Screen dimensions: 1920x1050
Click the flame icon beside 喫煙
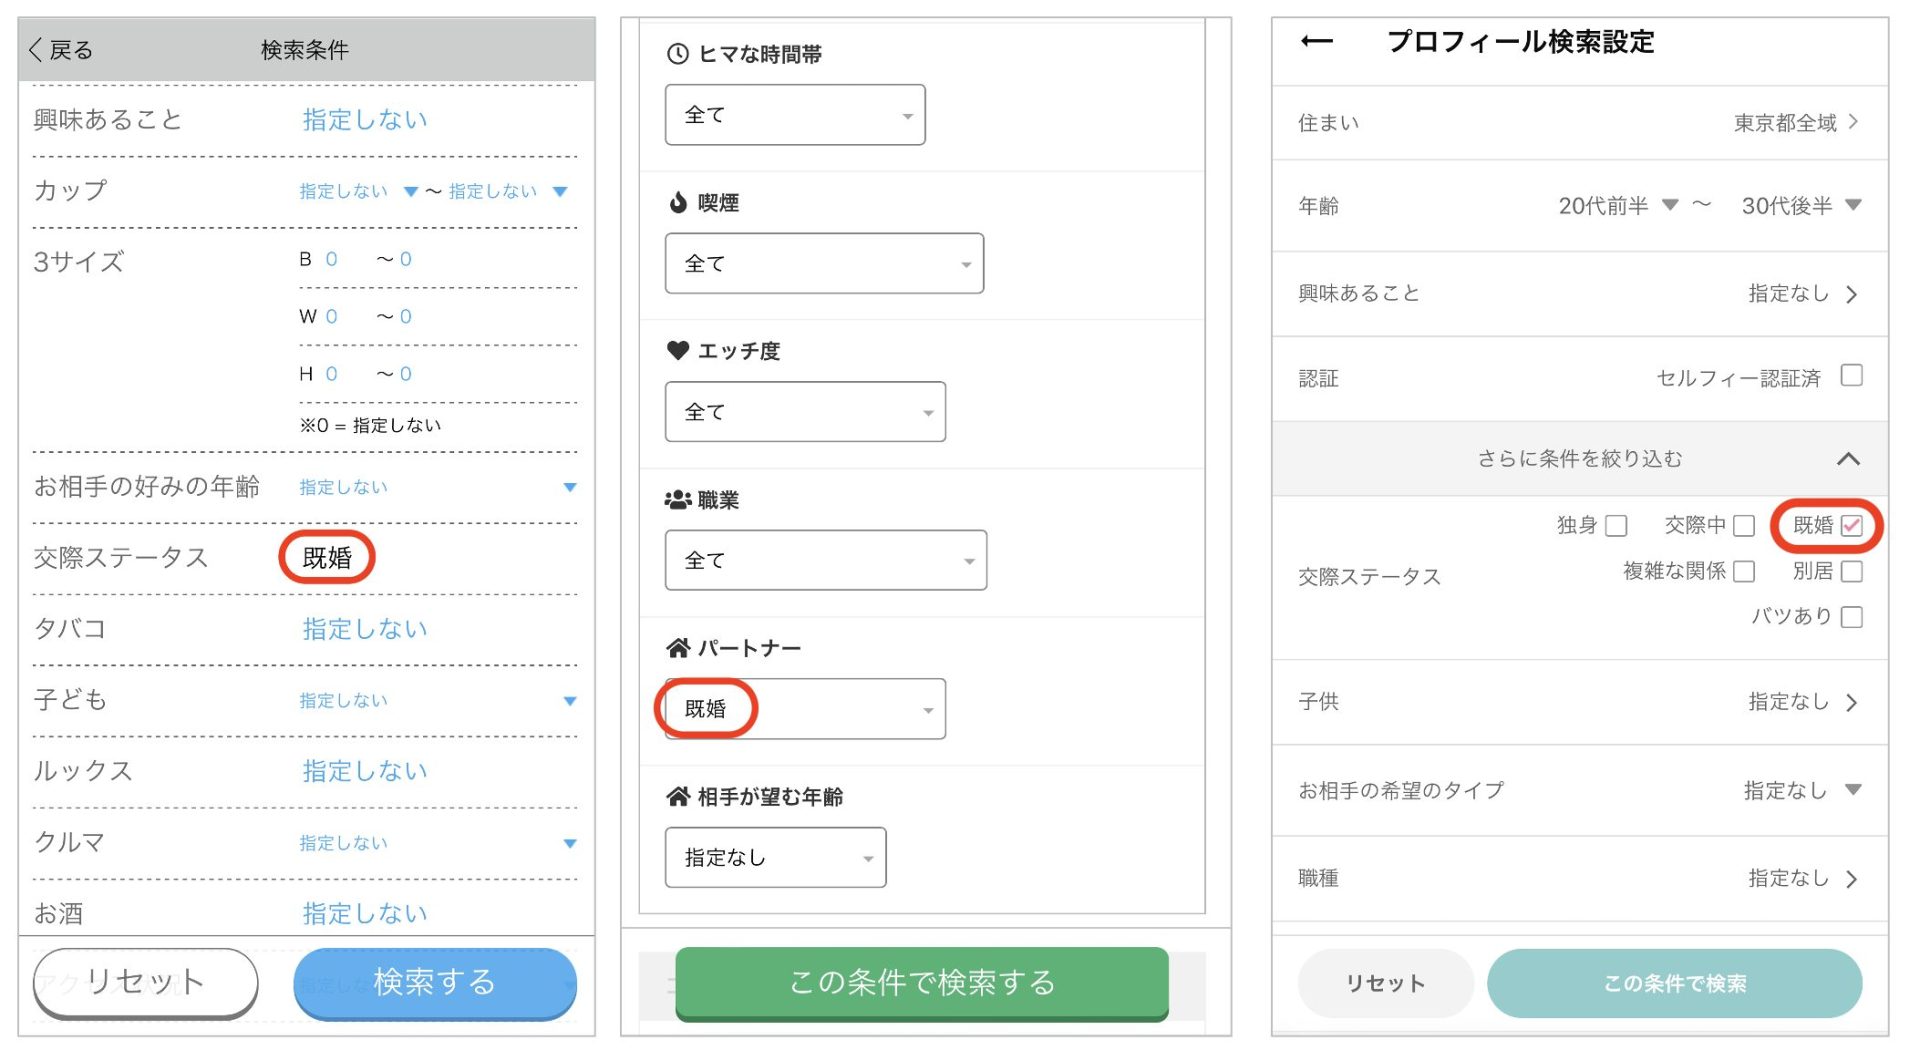point(678,203)
